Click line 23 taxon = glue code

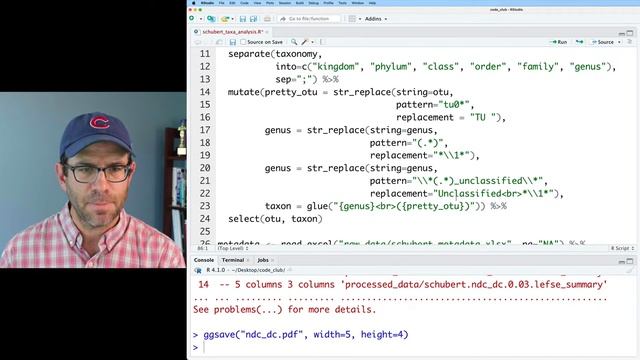pos(386,206)
